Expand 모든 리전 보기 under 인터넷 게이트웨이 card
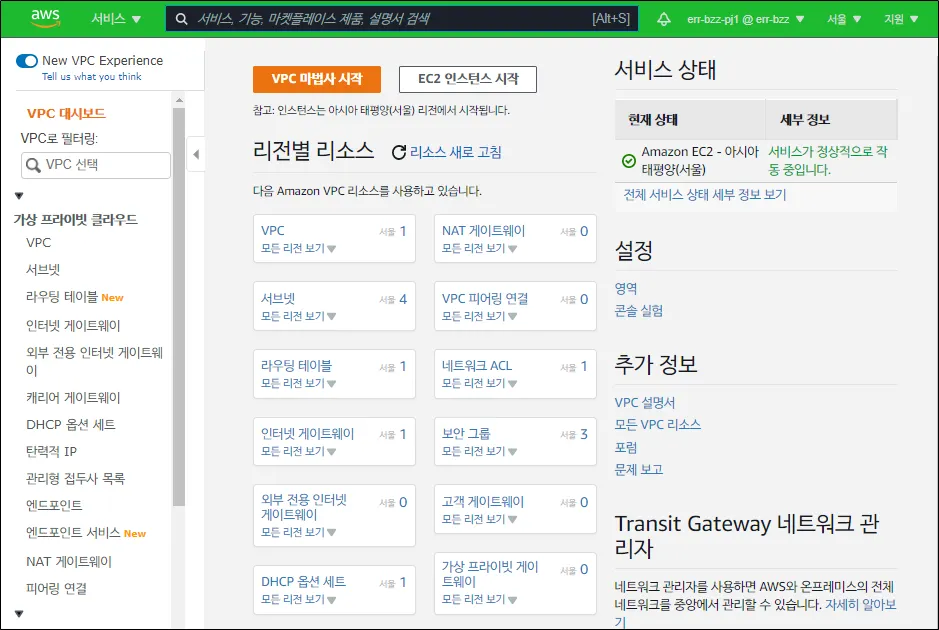The image size is (939, 630). coord(298,451)
